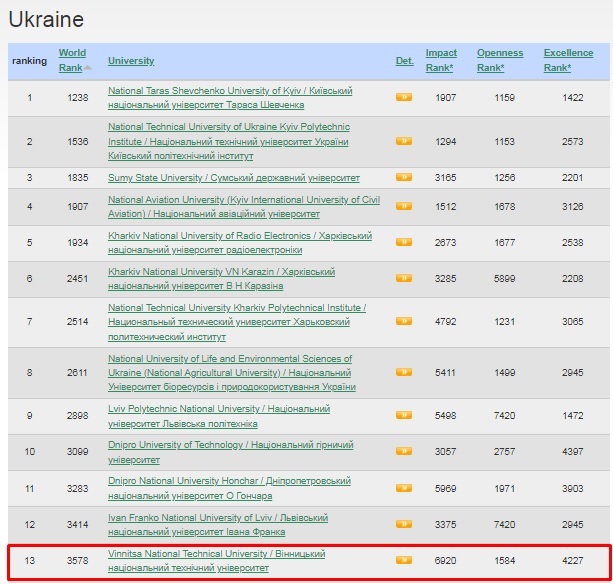Open Sumy State University link
Image resolution: width=613 pixels, height=585 pixels.
click(234, 178)
